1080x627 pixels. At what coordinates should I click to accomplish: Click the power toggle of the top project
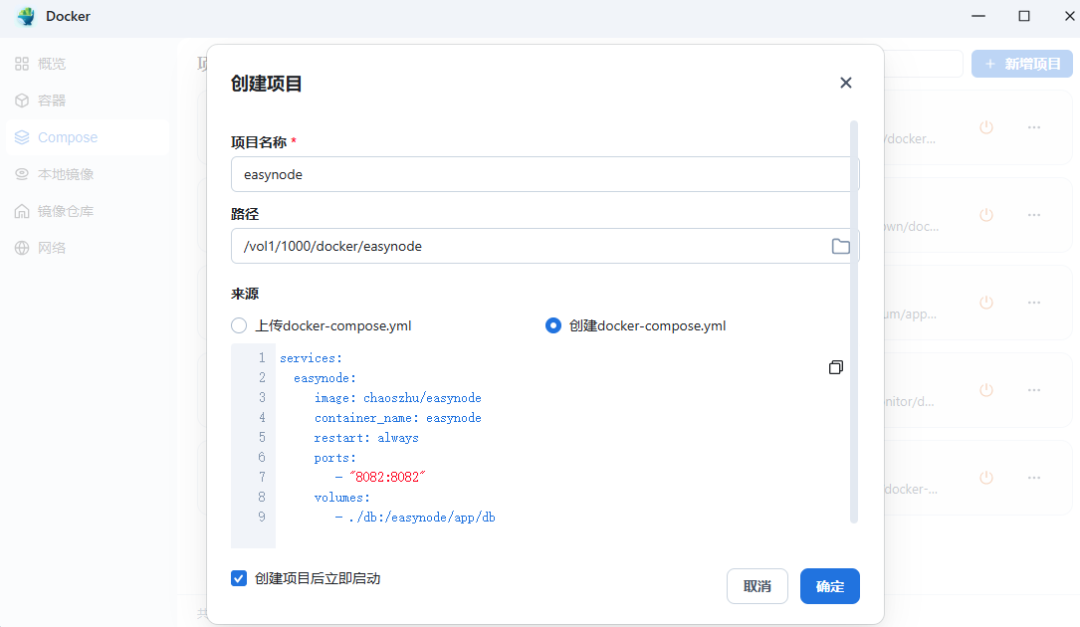pyautogui.click(x=986, y=128)
